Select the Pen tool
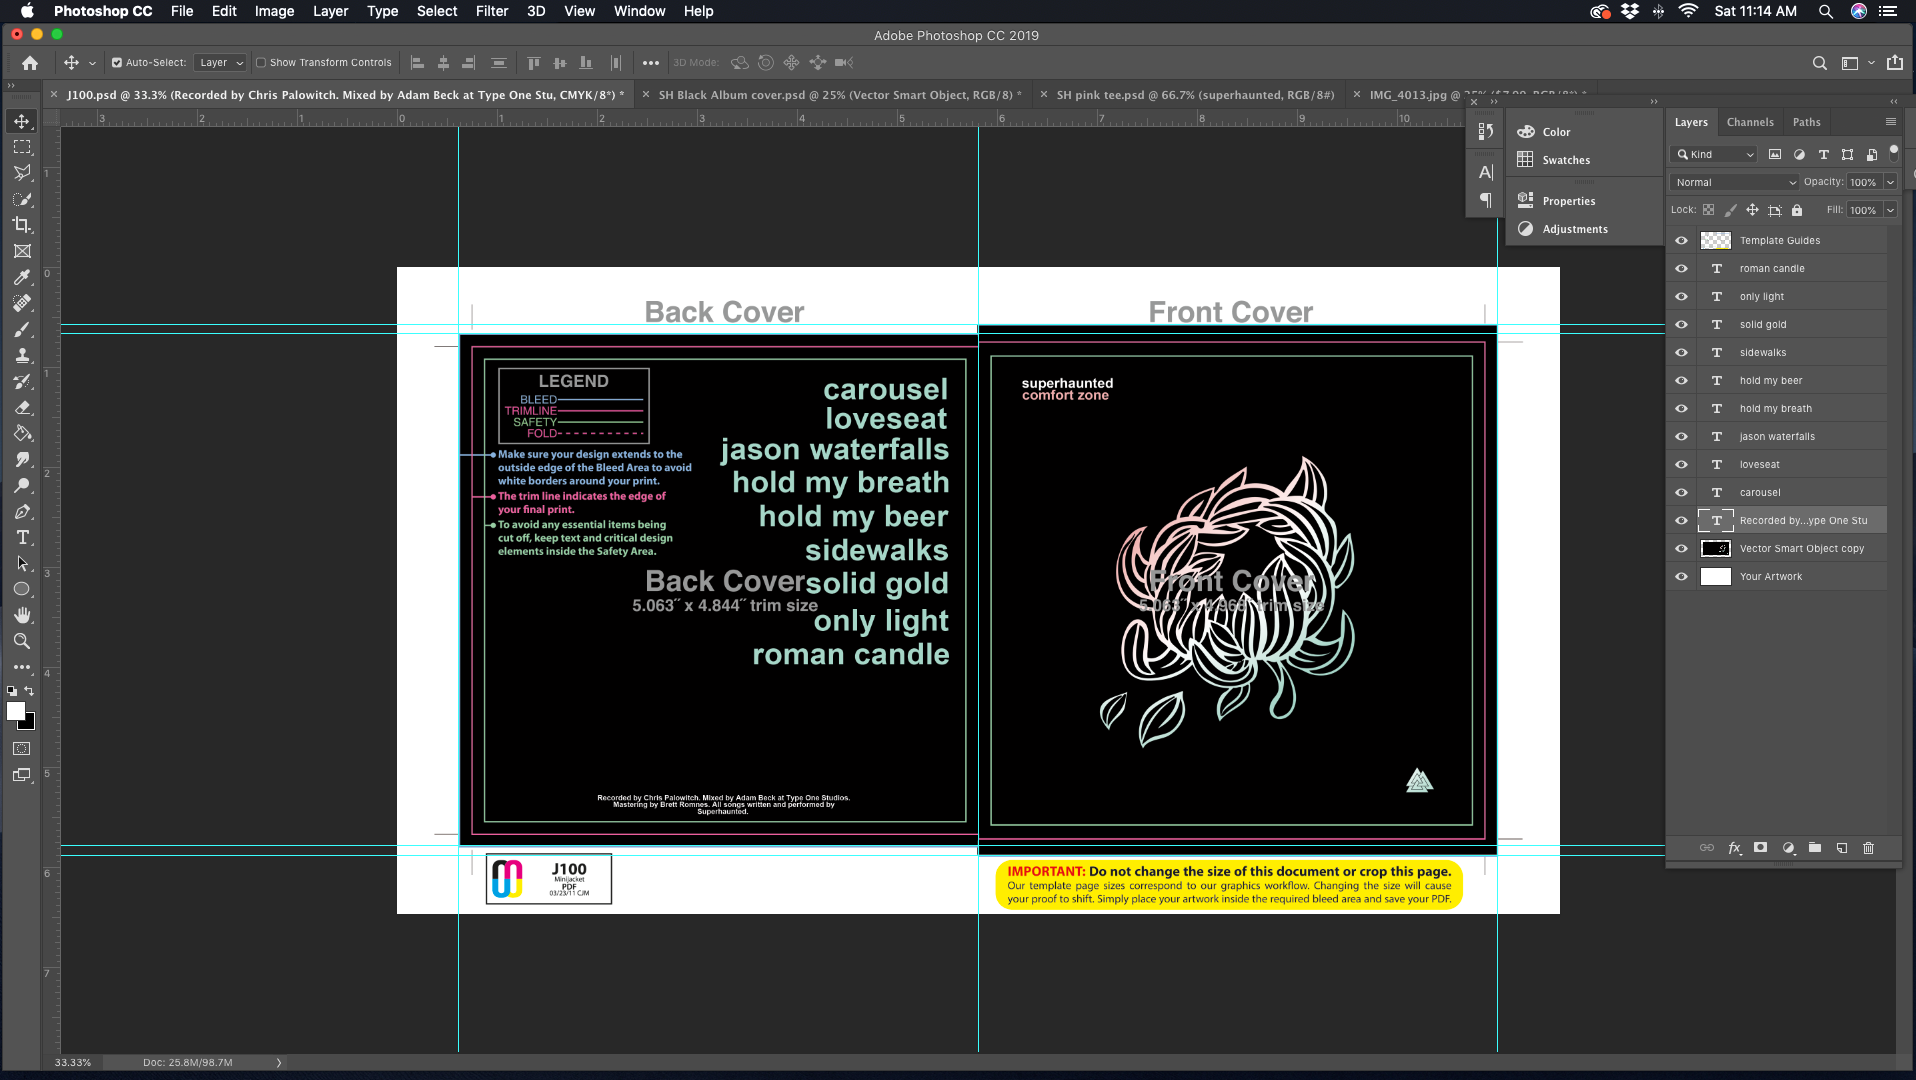This screenshot has height=1080, width=1916. coord(22,511)
